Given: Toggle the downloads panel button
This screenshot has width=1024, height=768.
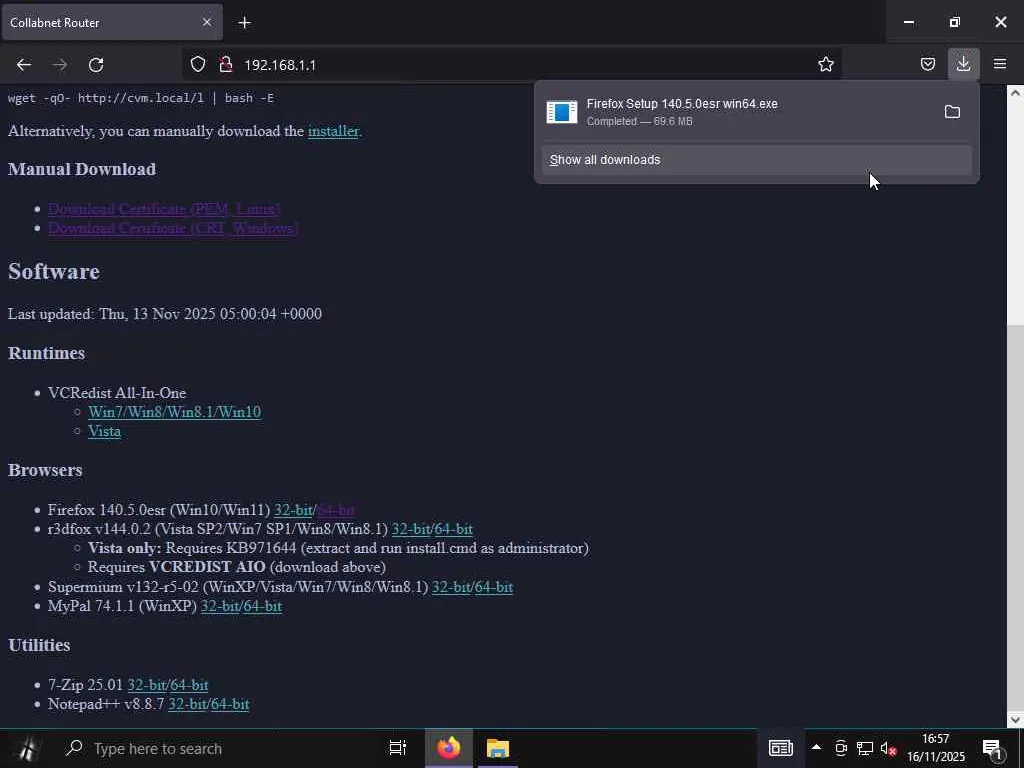Looking at the screenshot, I should [963, 64].
